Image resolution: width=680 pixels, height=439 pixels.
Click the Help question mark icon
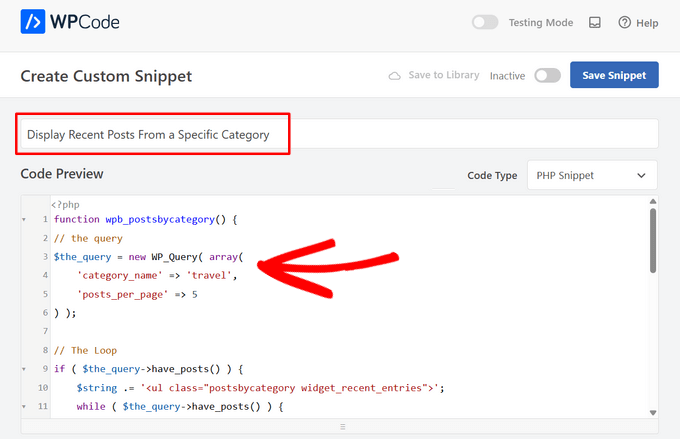pos(625,22)
